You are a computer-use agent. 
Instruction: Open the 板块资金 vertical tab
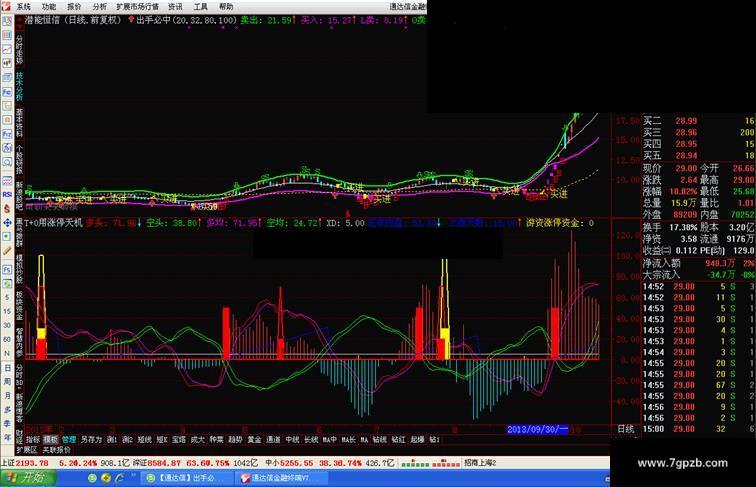19,306
